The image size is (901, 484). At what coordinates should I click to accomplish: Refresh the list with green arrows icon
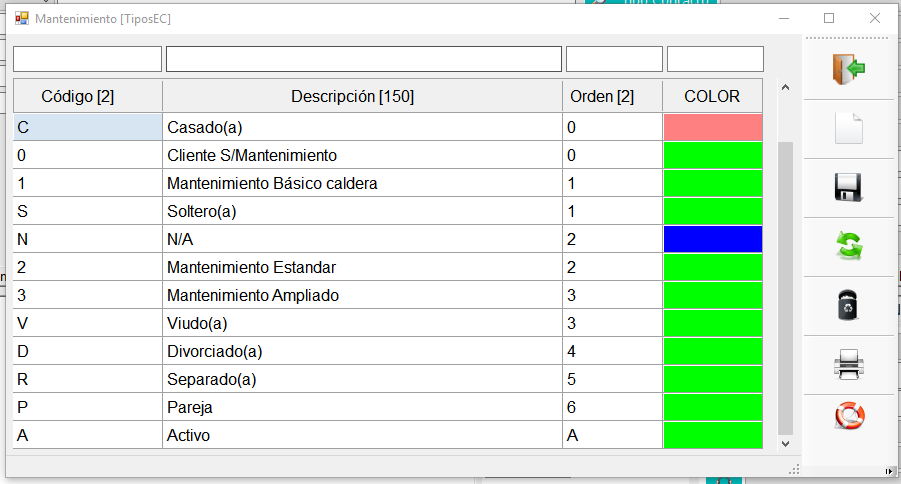pos(849,246)
